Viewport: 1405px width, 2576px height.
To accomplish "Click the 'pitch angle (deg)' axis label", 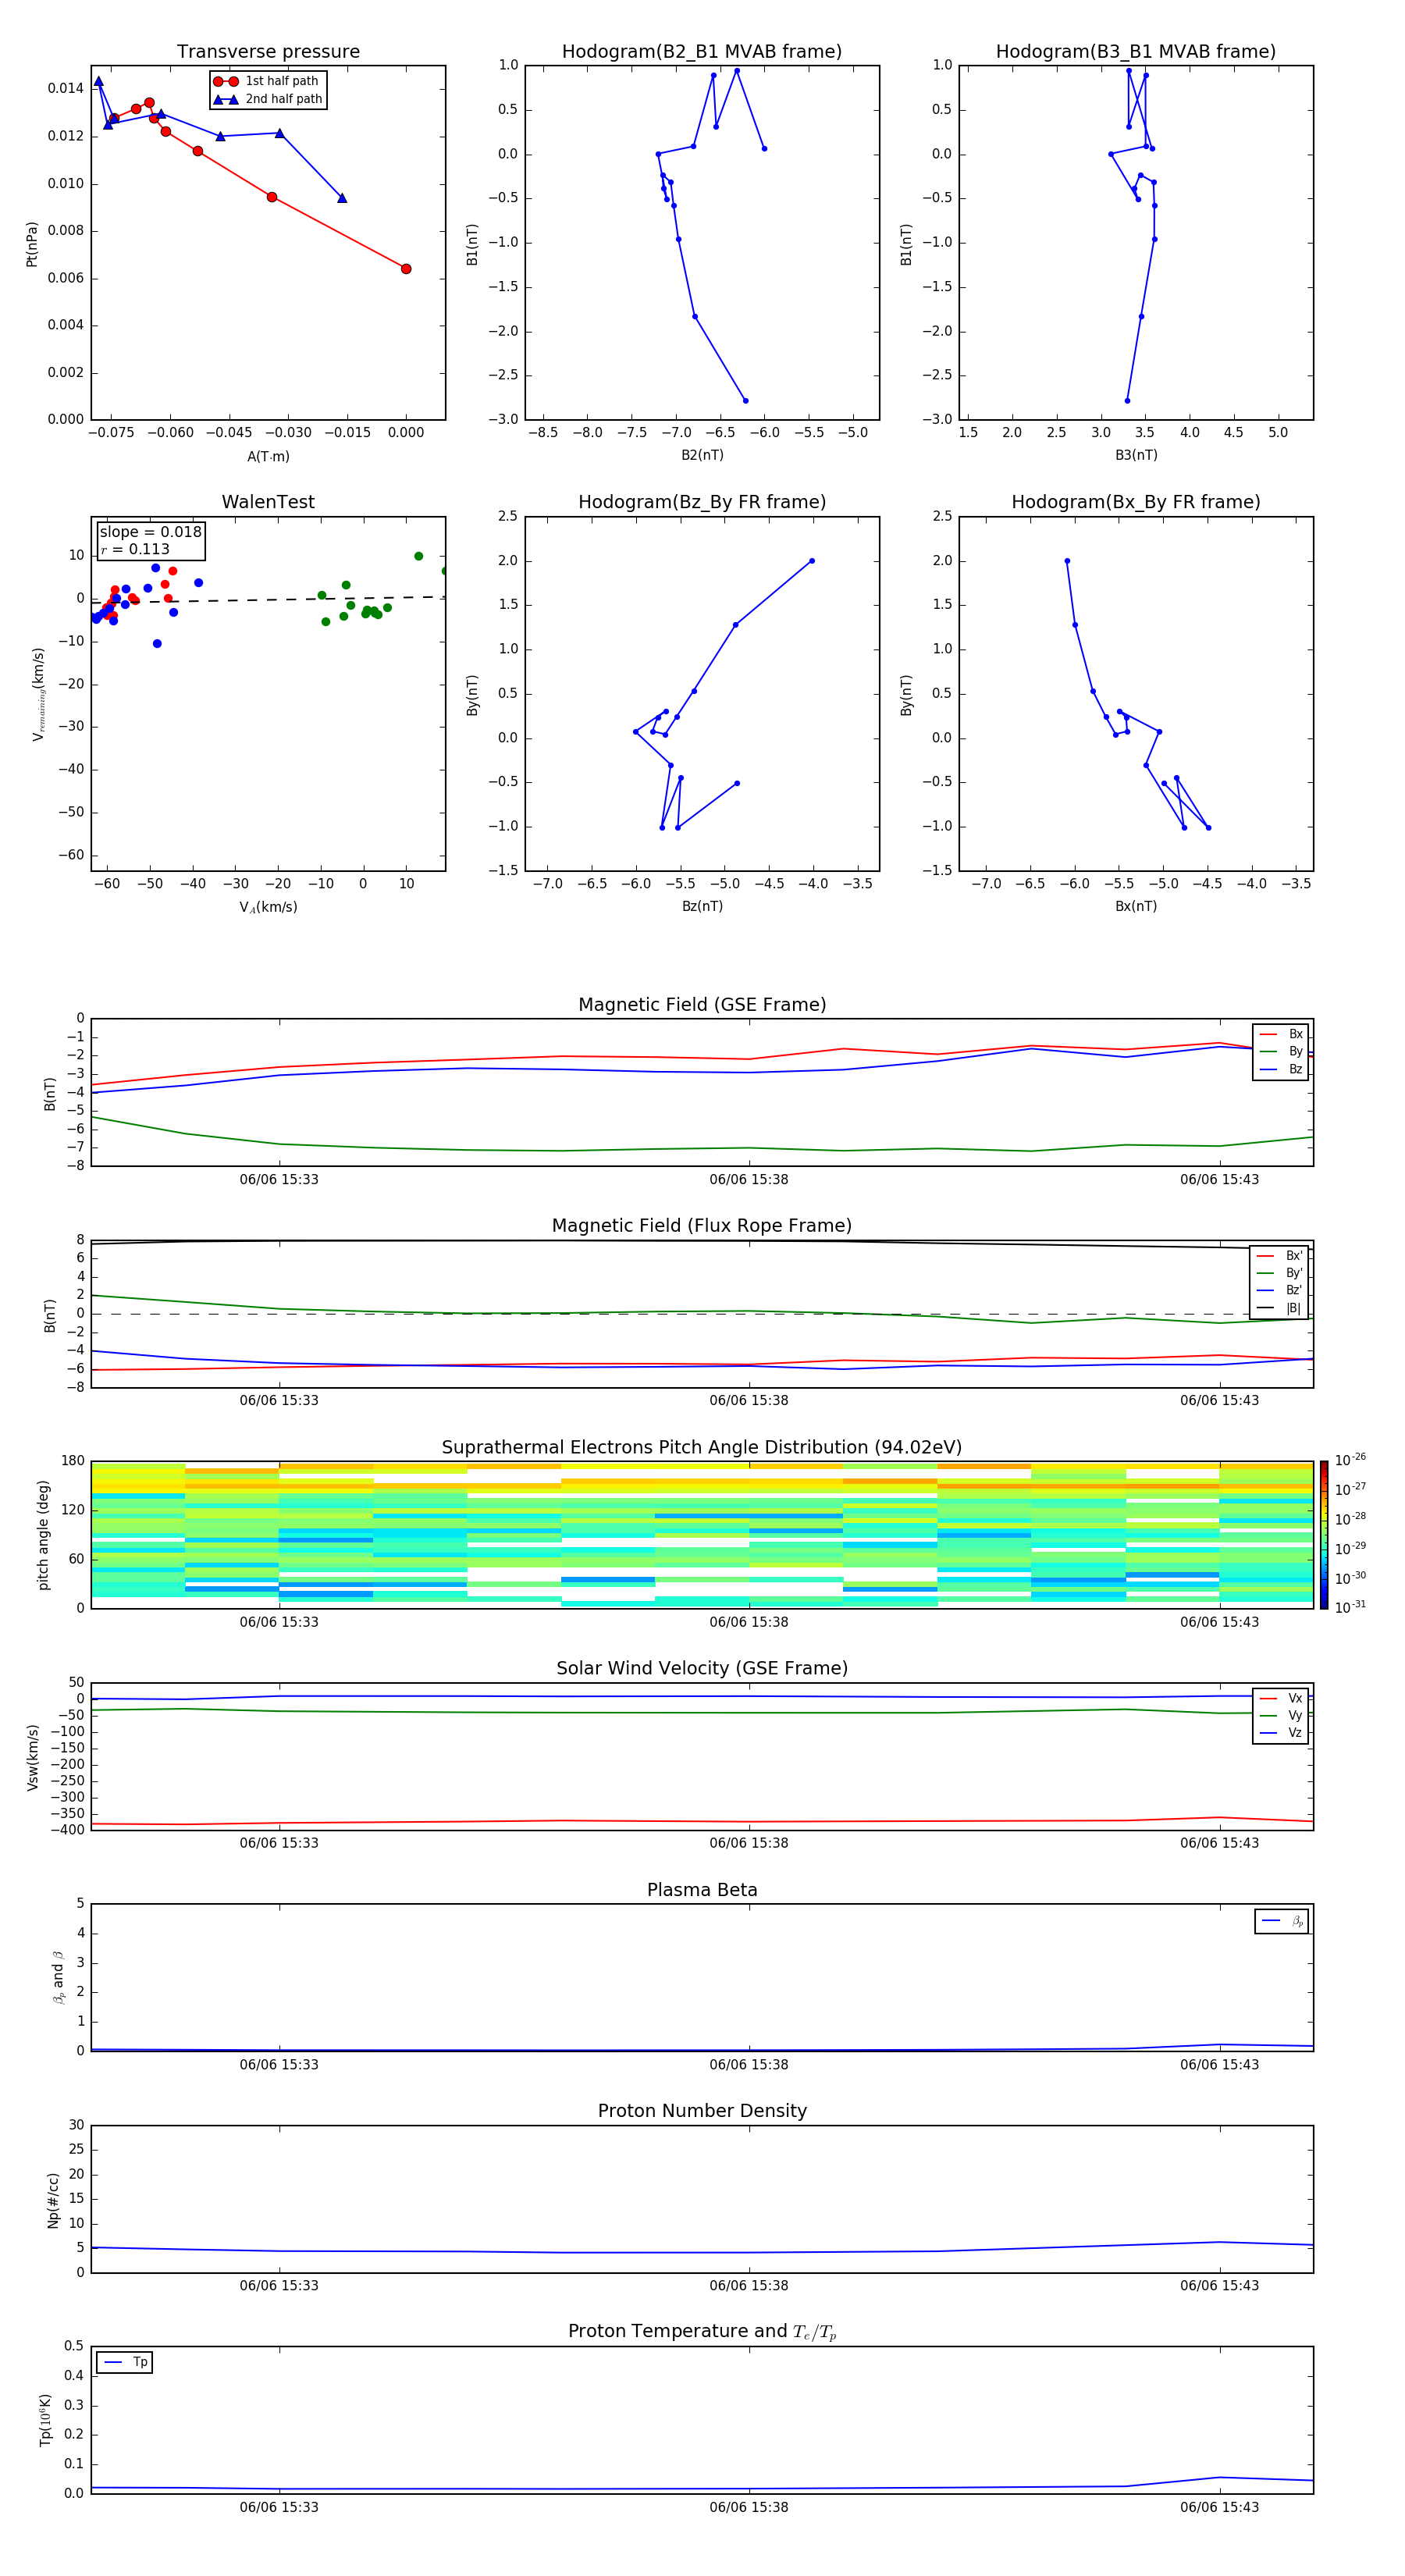I will coord(43,1535).
